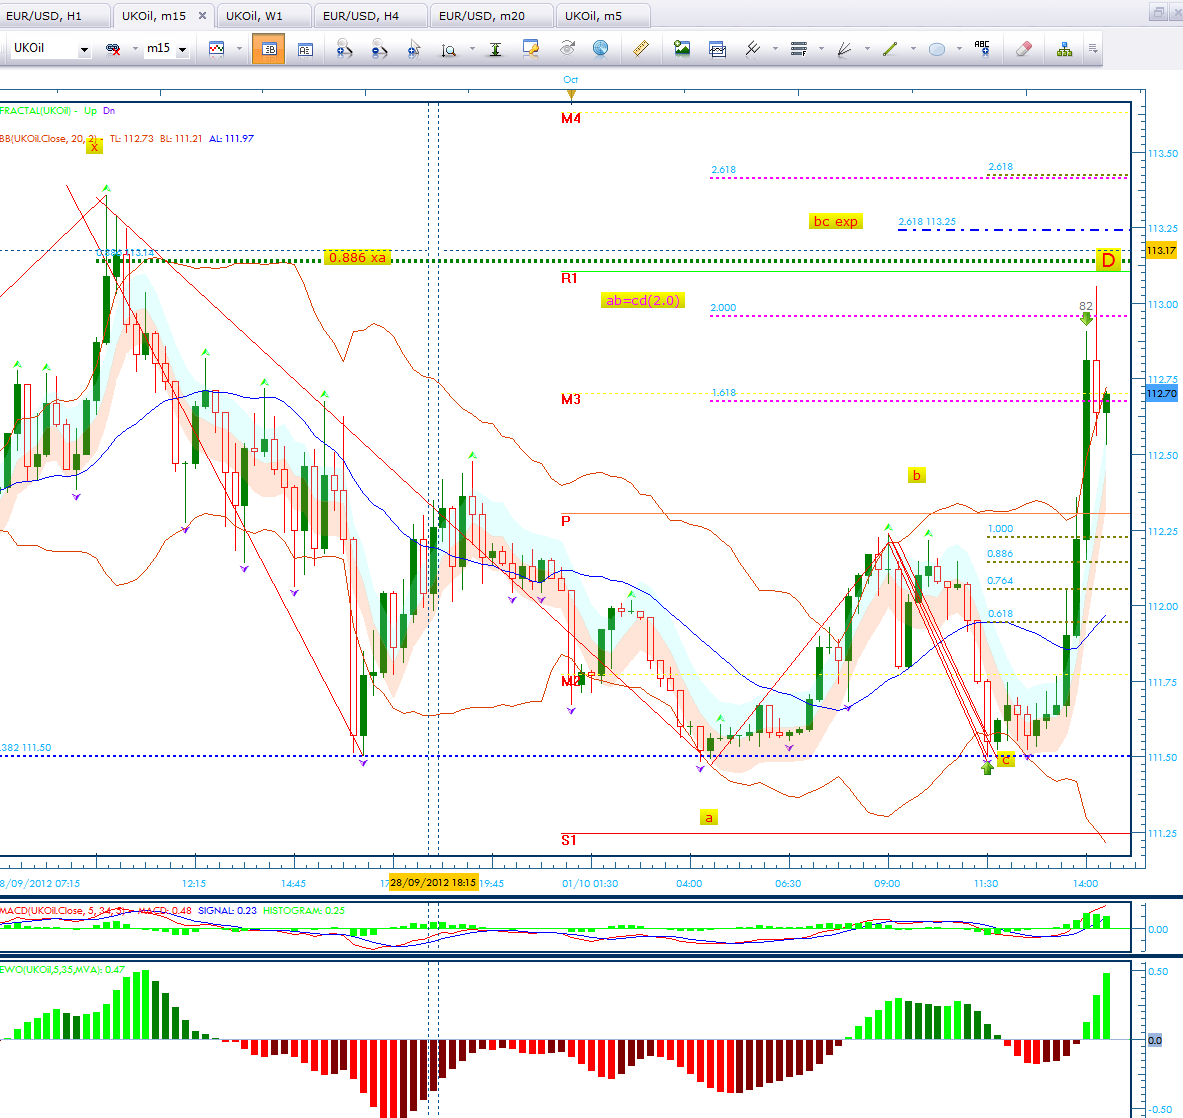This screenshot has width=1183, height=1118.
Task: Click the Oct month marker arrow
Action: (571, 95)
